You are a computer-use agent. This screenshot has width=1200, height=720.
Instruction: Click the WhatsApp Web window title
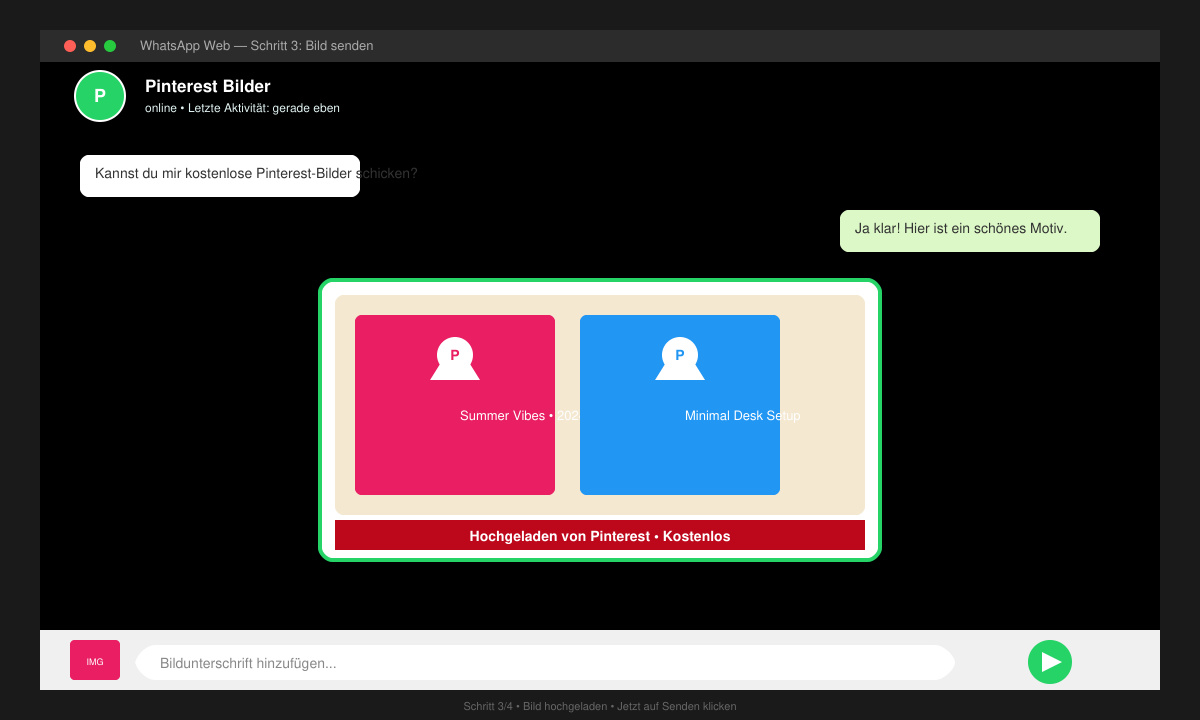(x=257, y=46)
